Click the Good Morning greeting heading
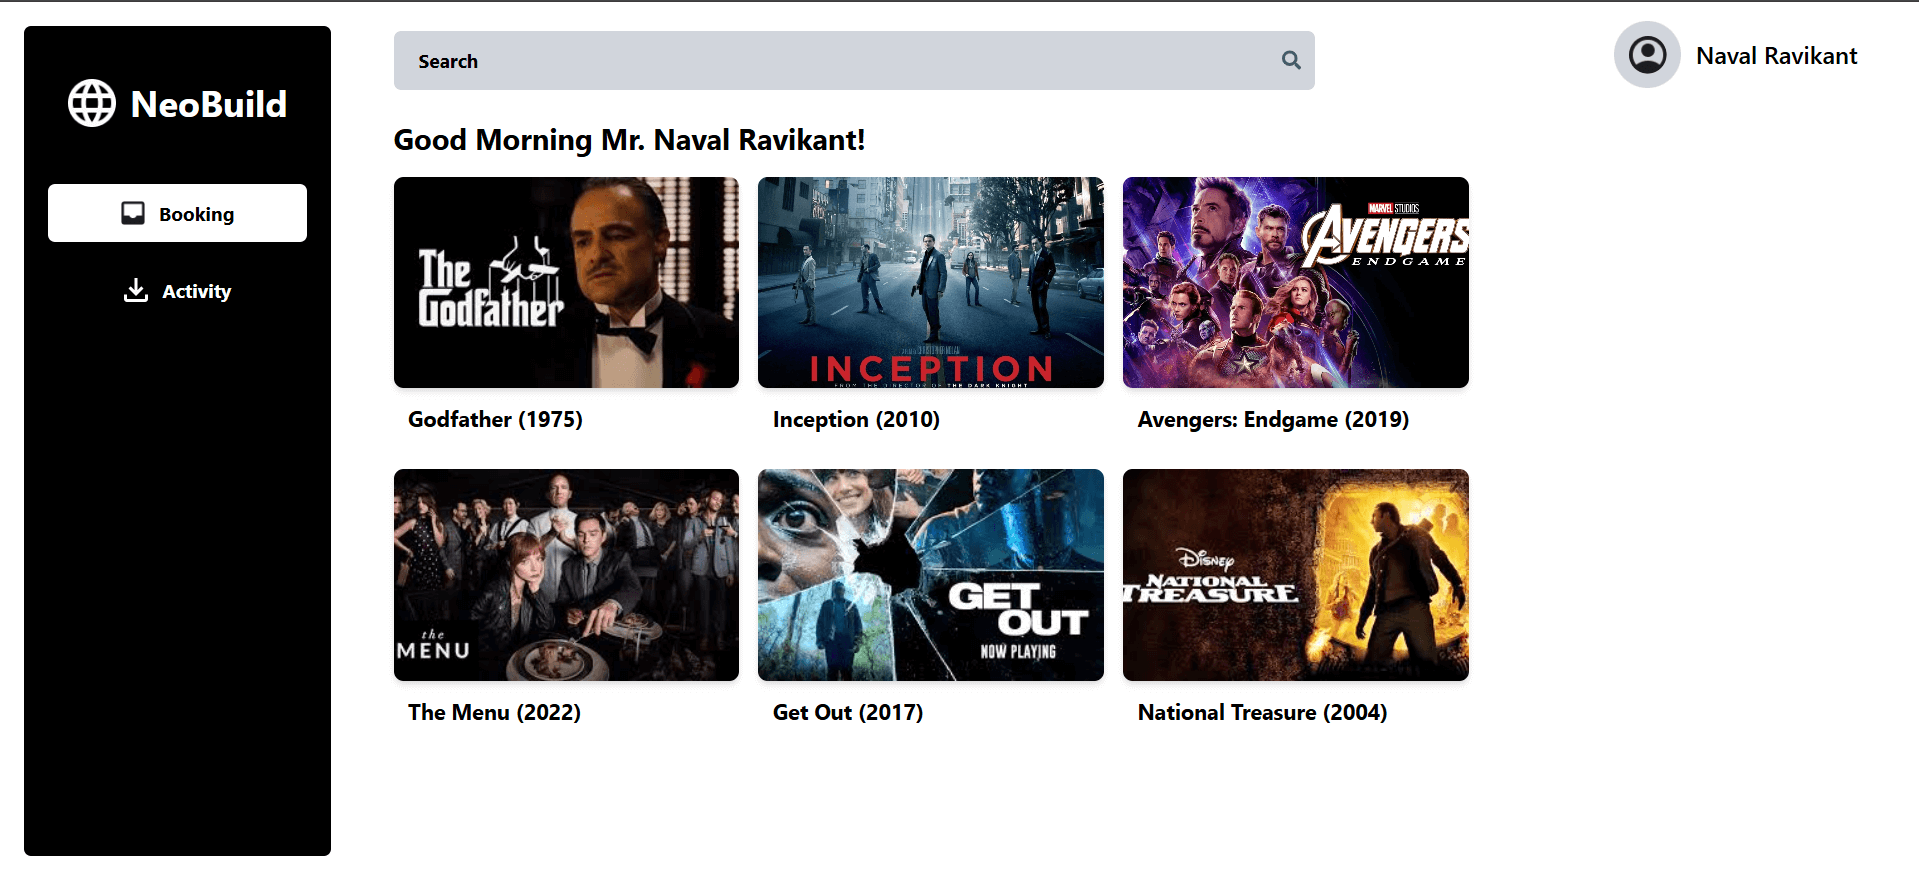Viewport: 1919px width, 876px height. pyautogui.click(x=629, y=140)
